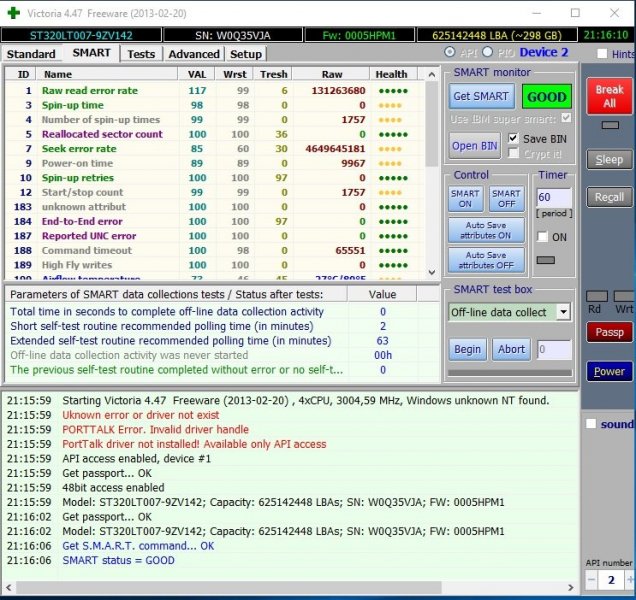Select the Reallocated sector count row
This screenshot has height=600, width=636.
(102, 134)
